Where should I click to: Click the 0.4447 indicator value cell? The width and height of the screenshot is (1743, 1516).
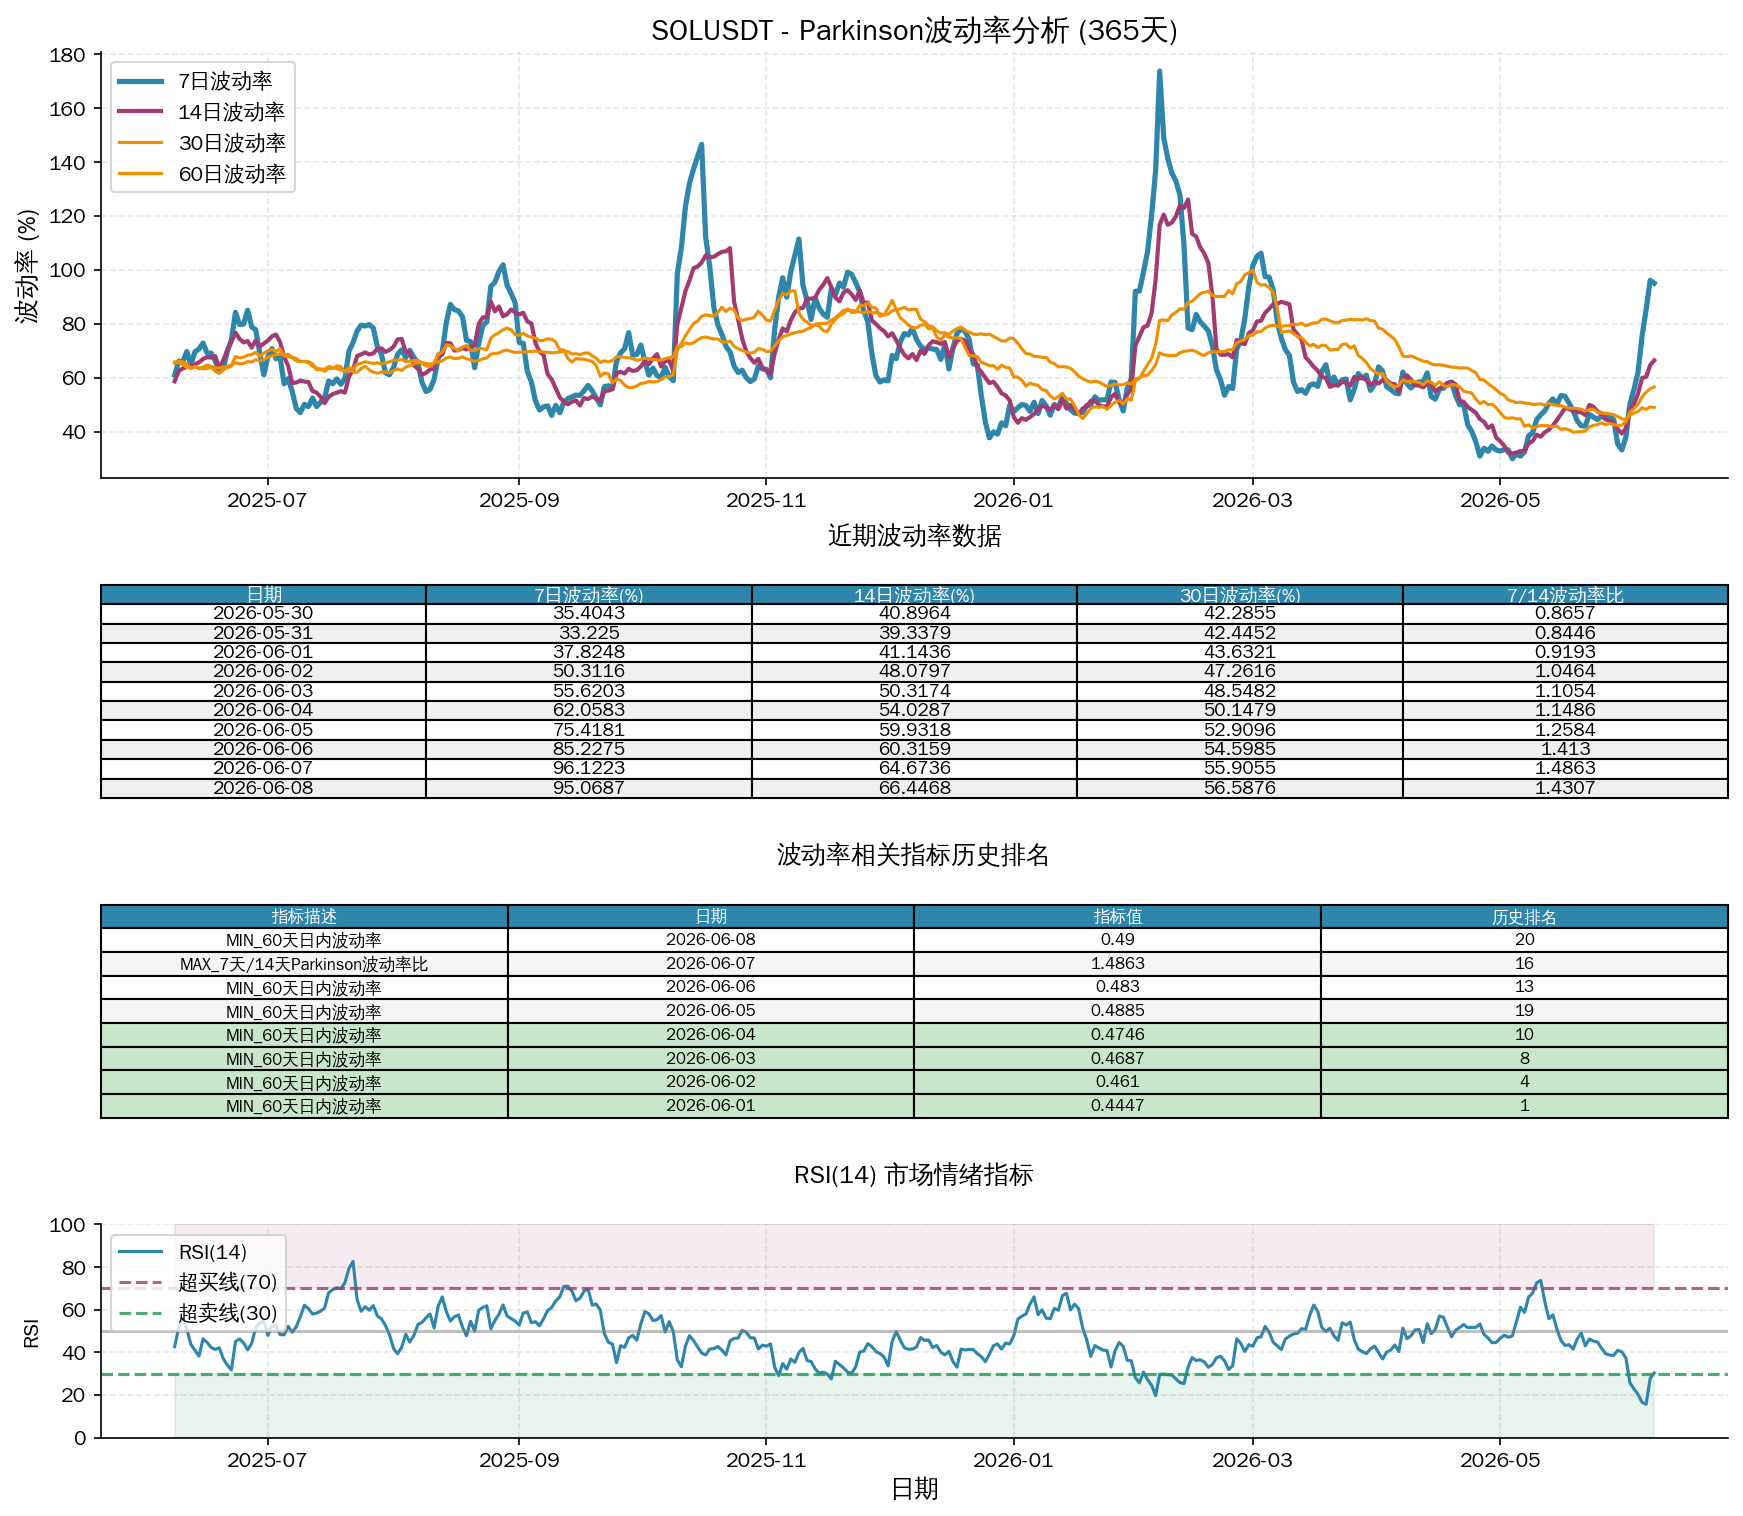(1117, 1106)
